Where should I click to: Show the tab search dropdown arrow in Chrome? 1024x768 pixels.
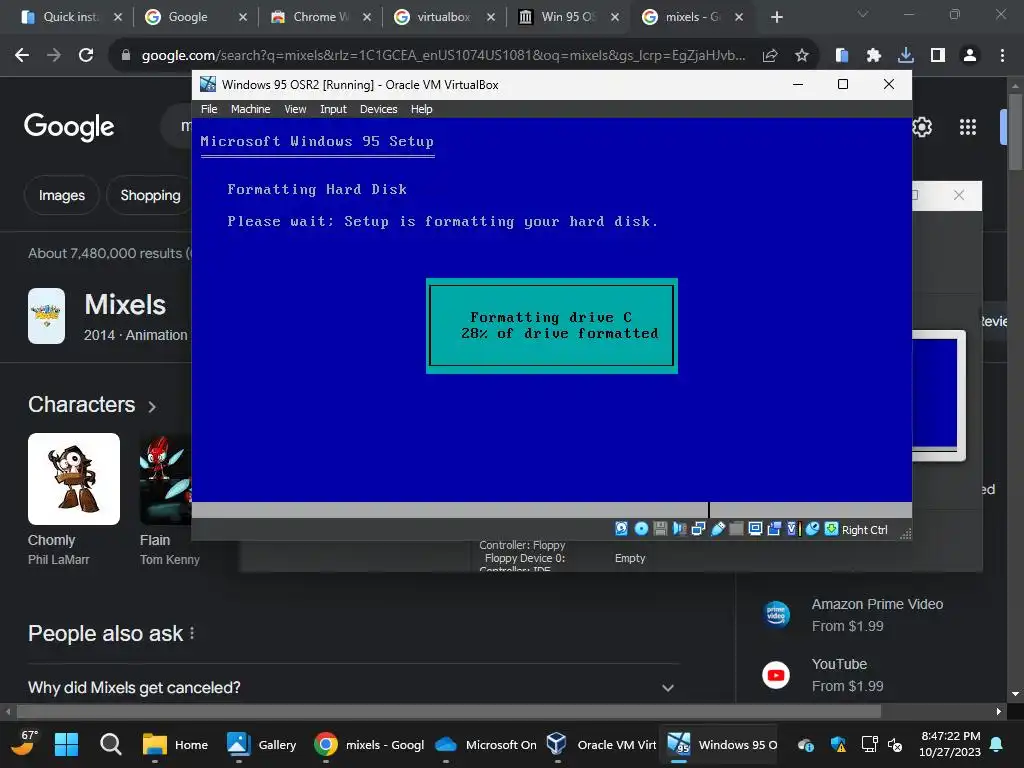click(x=863, y=14)
